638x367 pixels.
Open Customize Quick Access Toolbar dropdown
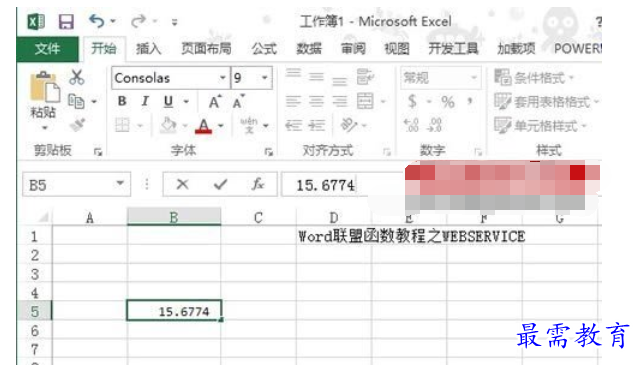tap(174, 22)
